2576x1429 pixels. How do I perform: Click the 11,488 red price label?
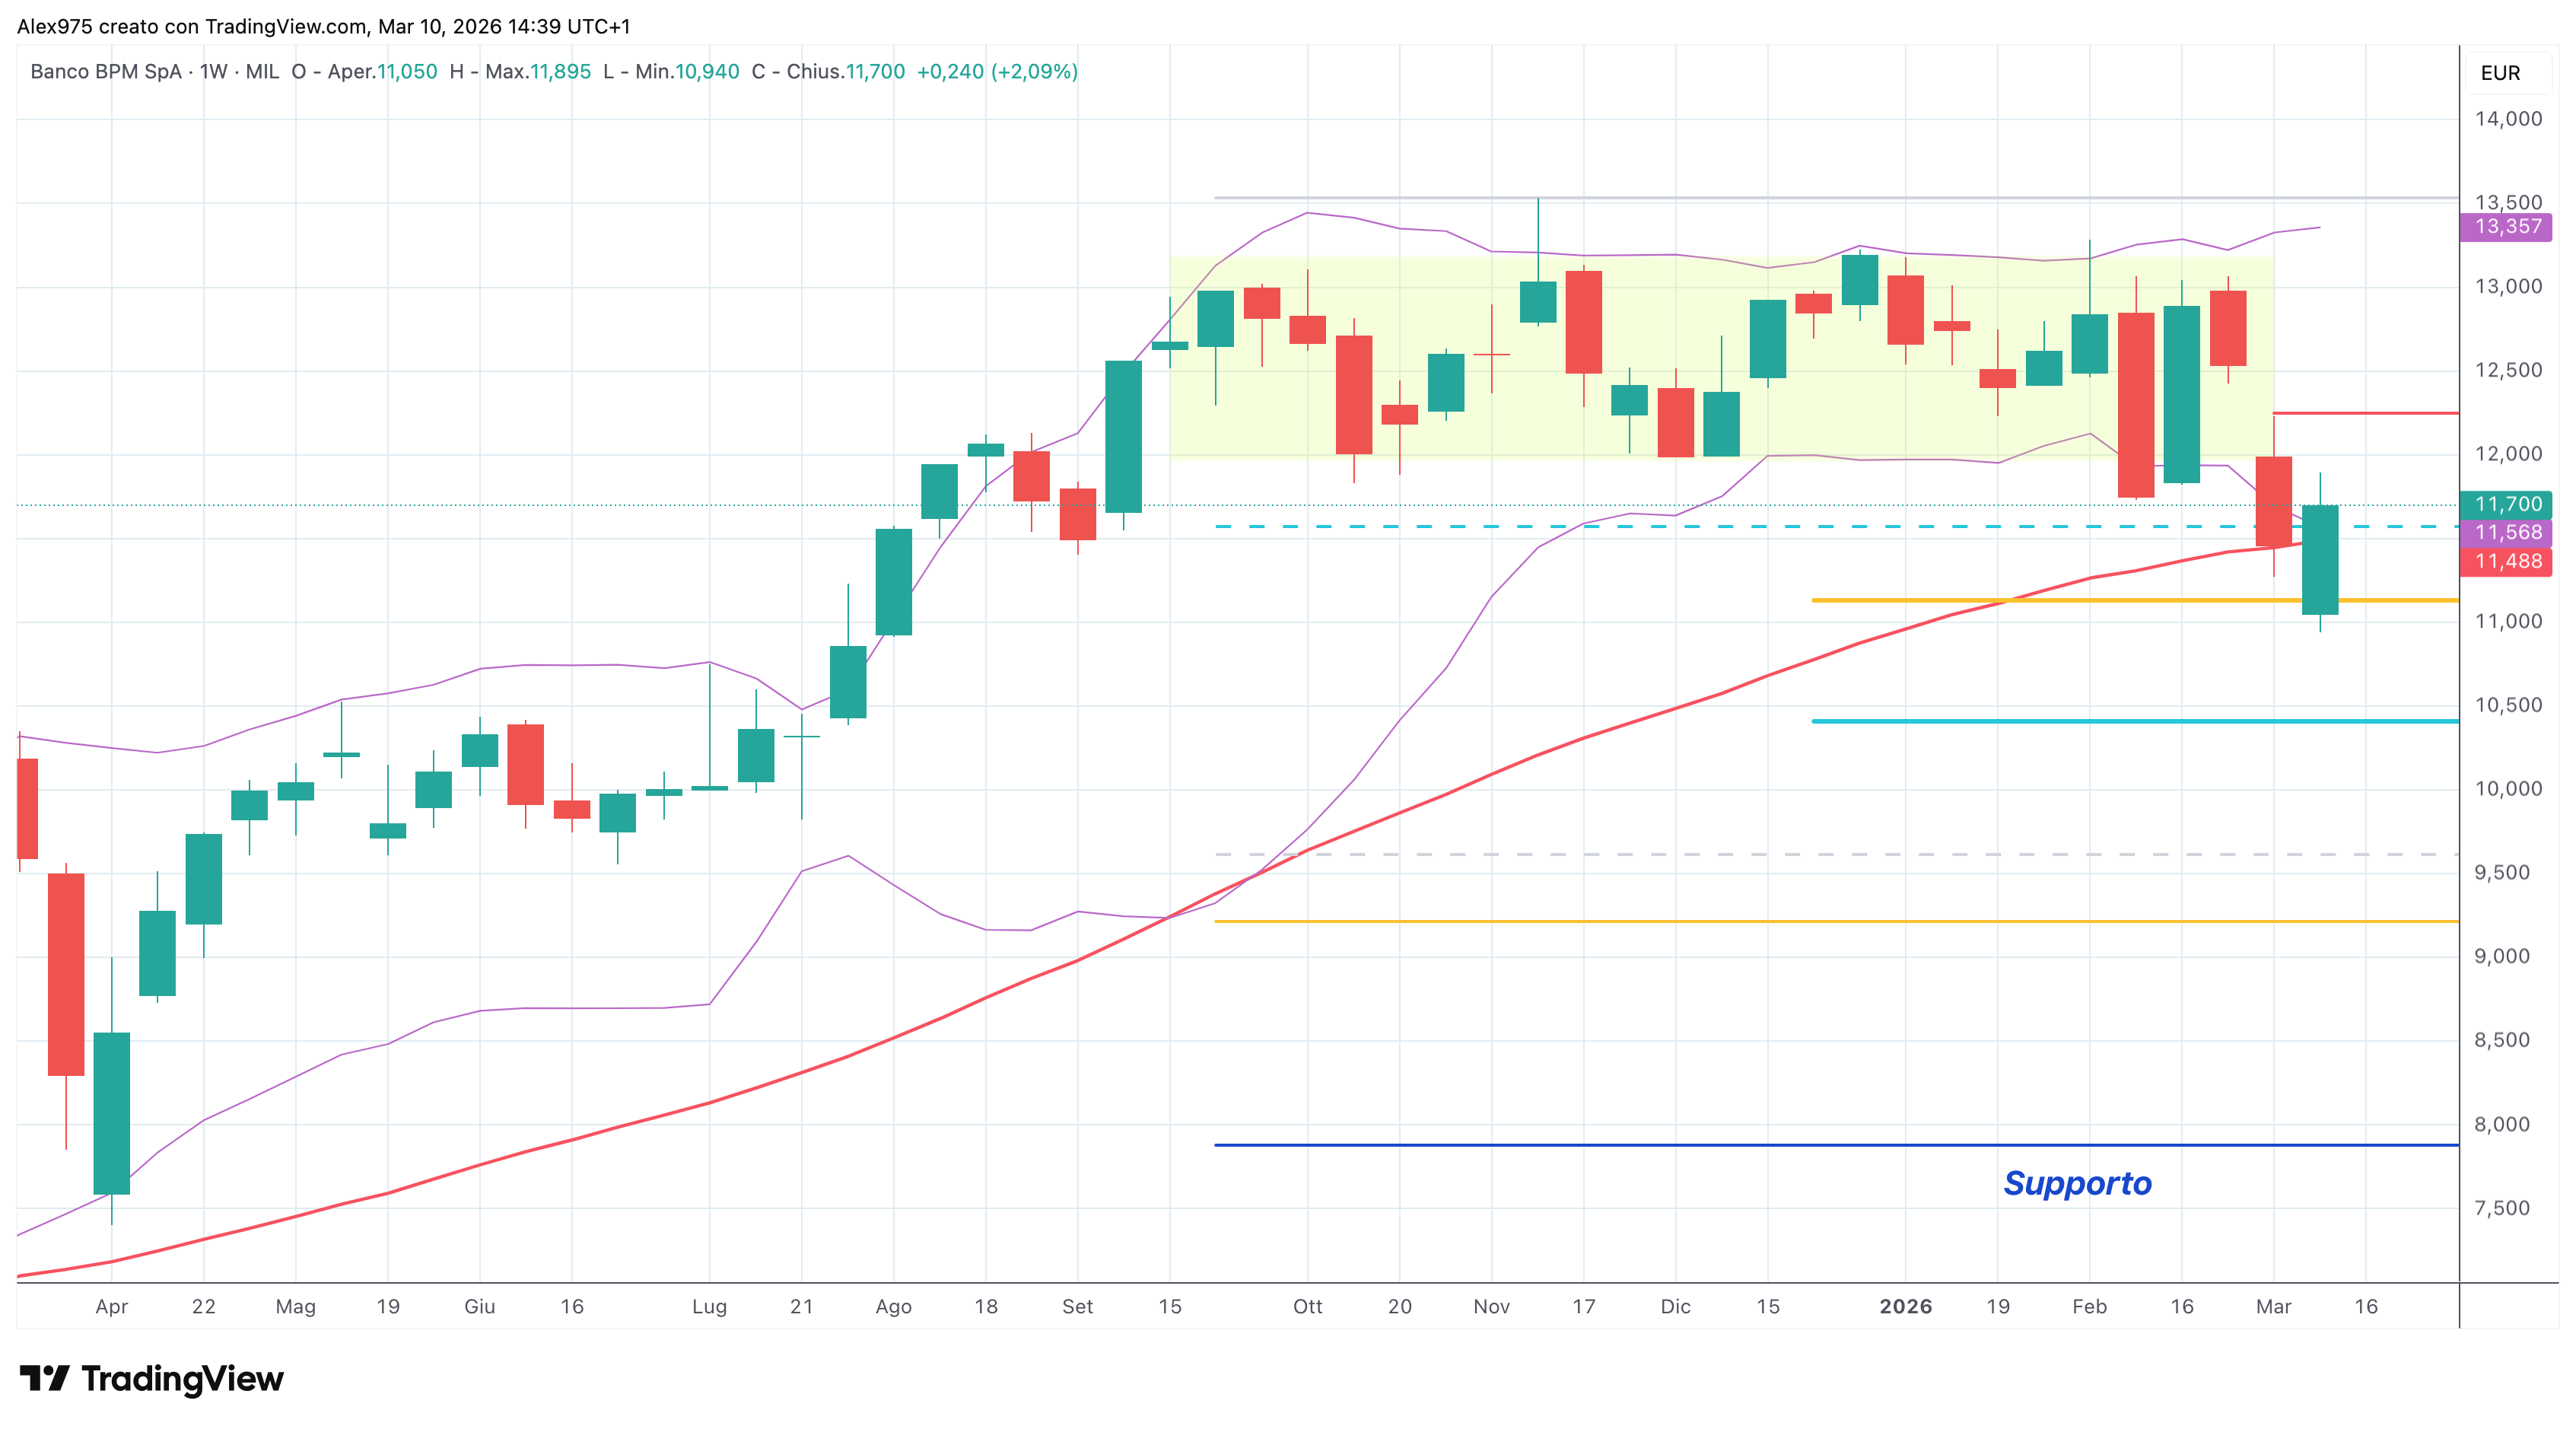pos(2507,561)
